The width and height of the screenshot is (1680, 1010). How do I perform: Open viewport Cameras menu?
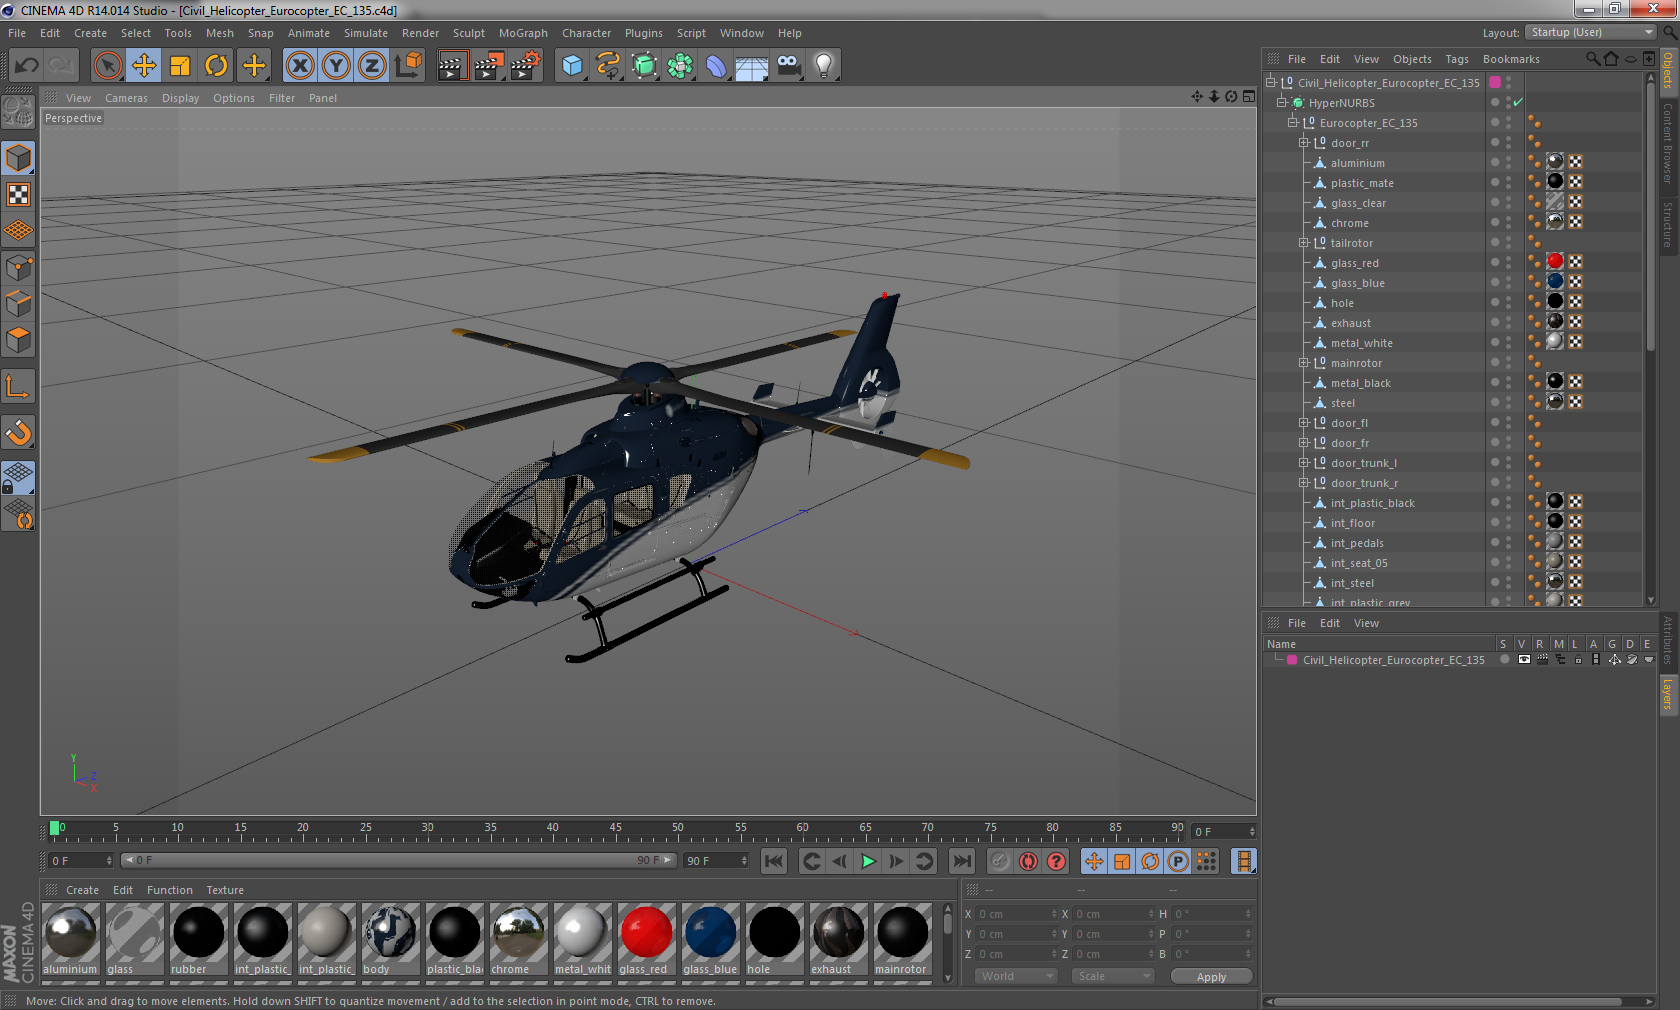click(x=126, y=98)
